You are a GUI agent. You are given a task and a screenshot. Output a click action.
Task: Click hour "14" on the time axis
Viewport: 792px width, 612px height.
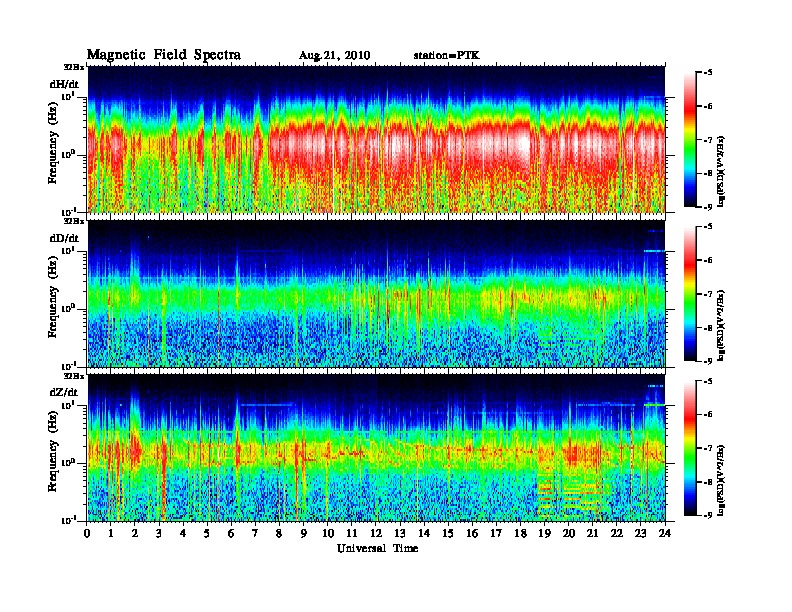pos(424,533)
